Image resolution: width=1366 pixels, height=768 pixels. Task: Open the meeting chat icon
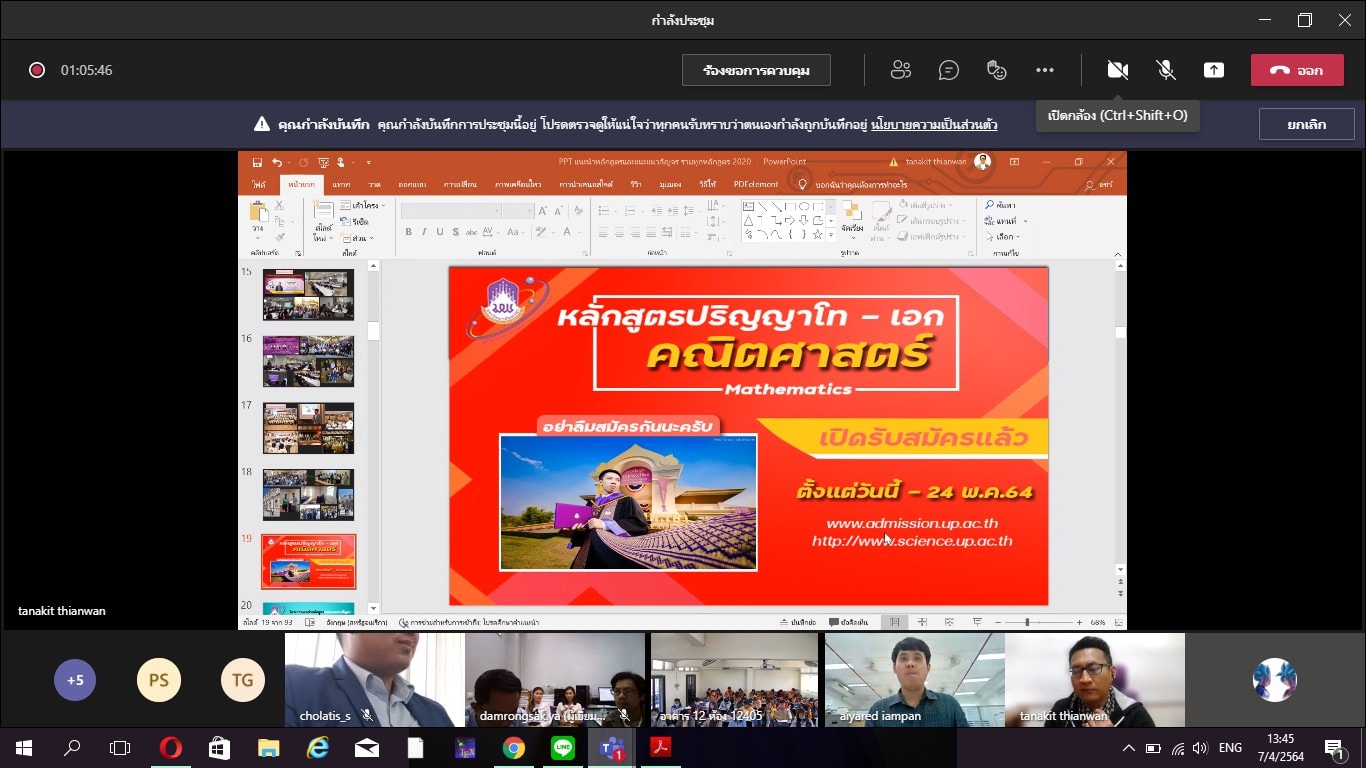[949, 70]
